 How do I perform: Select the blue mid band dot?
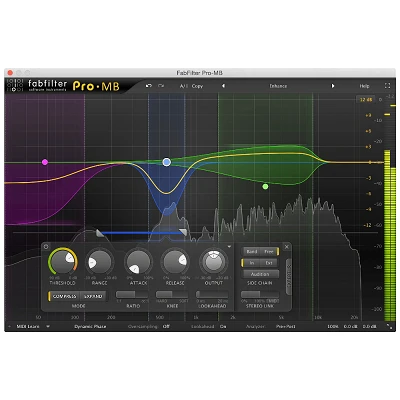point(167,162)
